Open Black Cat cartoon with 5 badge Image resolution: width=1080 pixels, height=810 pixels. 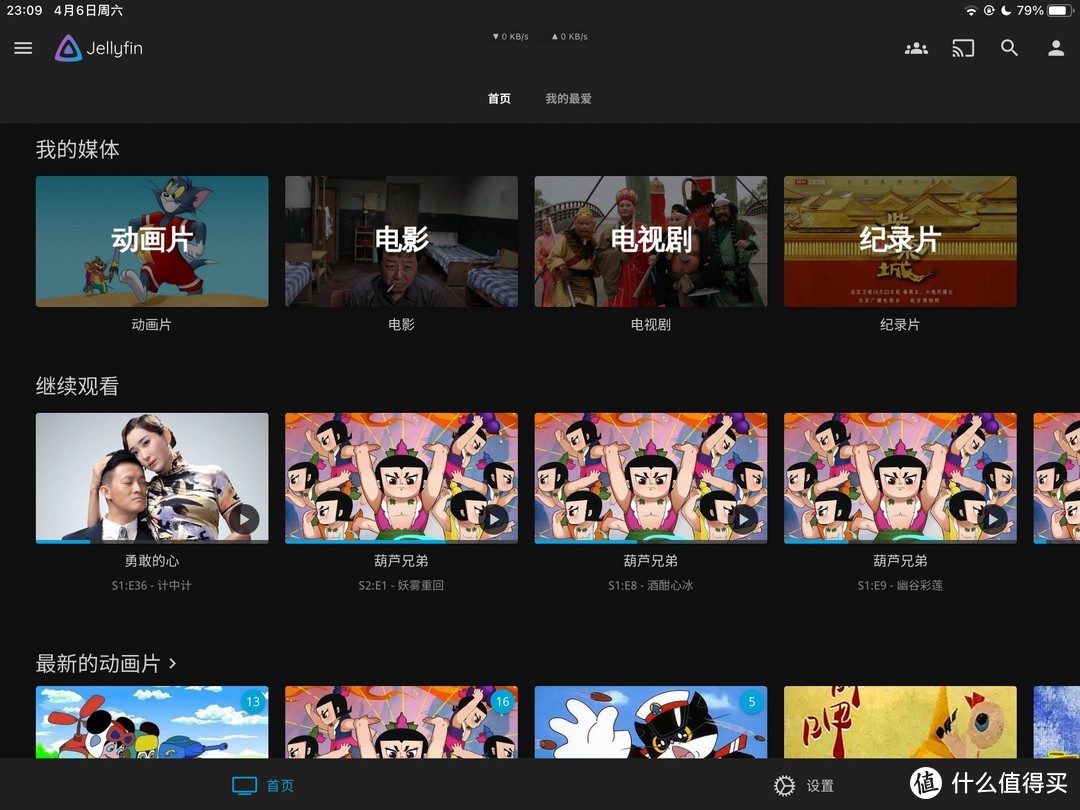point(651,722)
